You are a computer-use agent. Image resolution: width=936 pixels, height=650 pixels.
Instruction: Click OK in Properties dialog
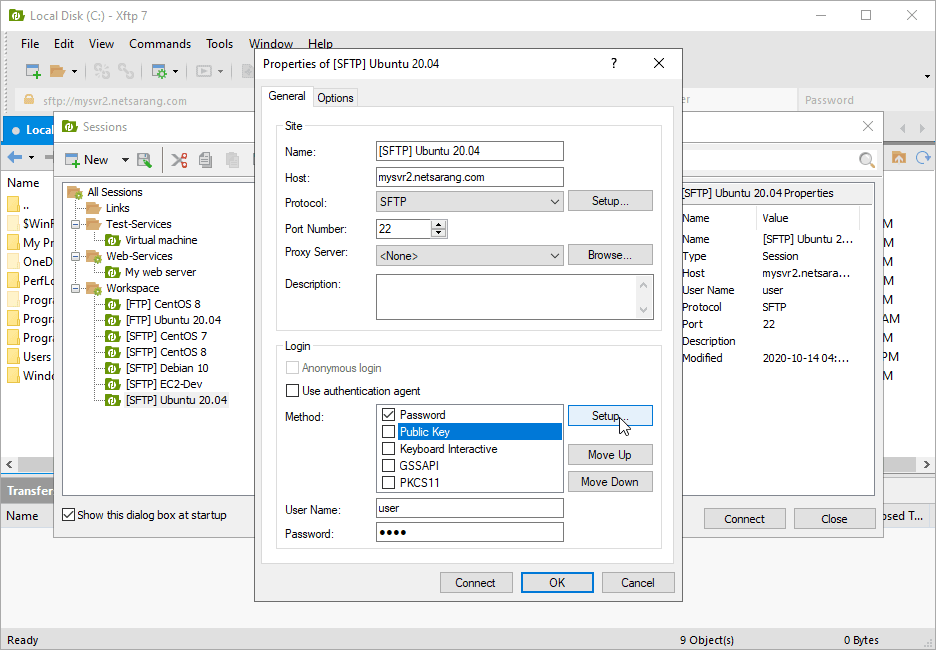pos(557,583)
